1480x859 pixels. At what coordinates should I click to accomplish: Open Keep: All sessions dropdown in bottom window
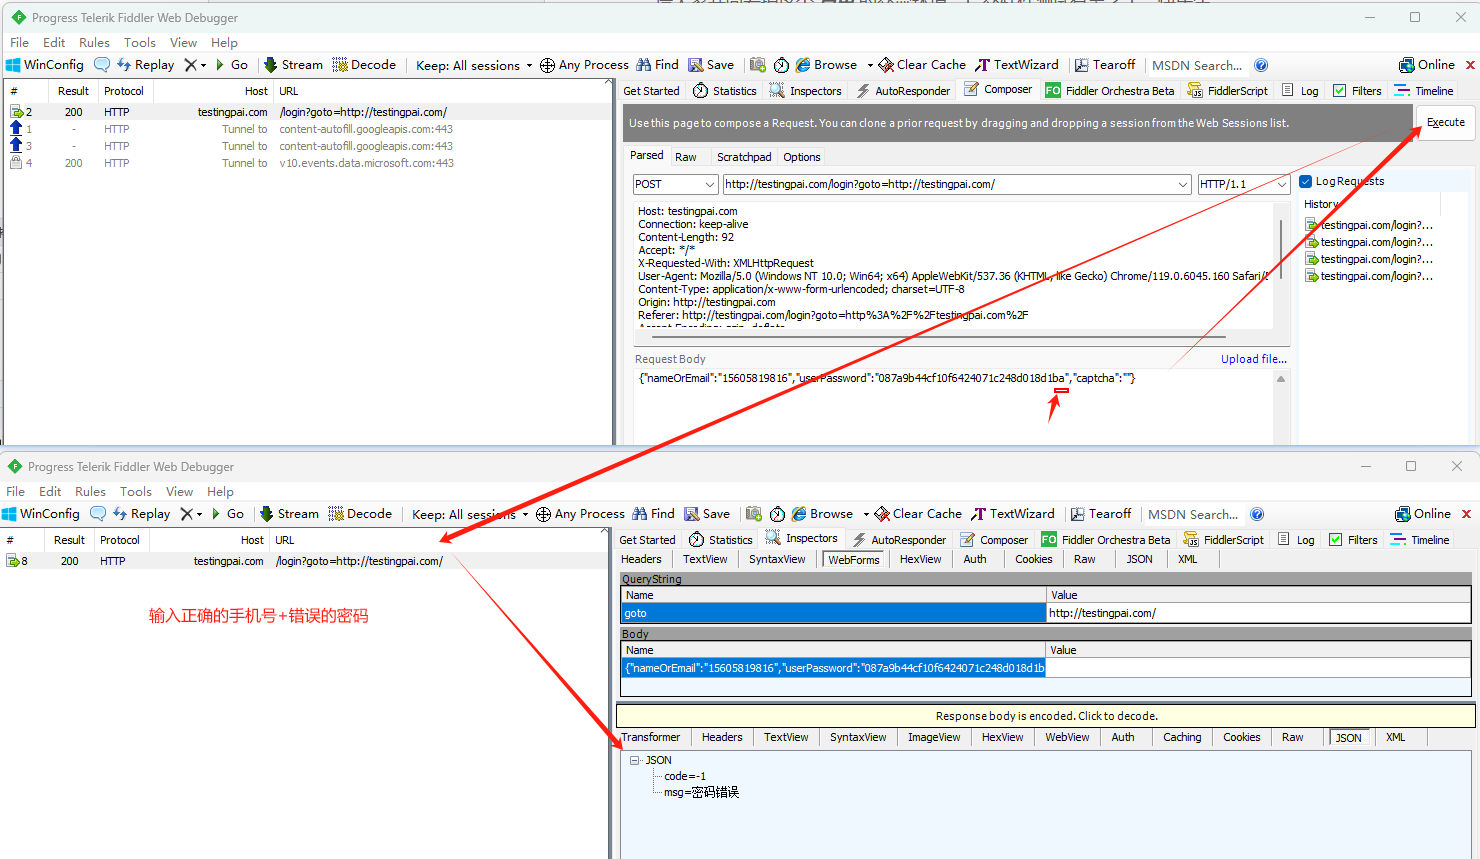pyautogui.click(x=470, y=515)
